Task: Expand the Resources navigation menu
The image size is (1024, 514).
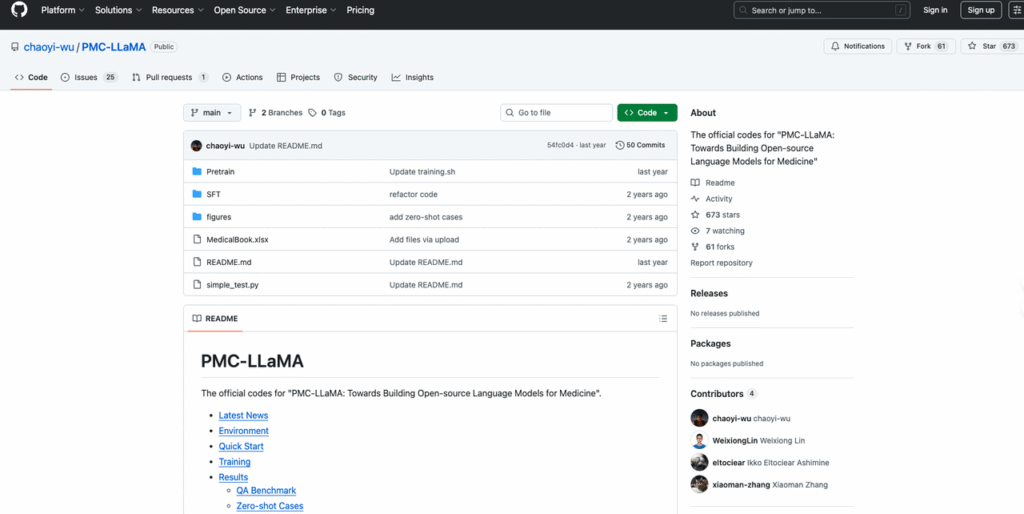Action: [x=178, y=10]
